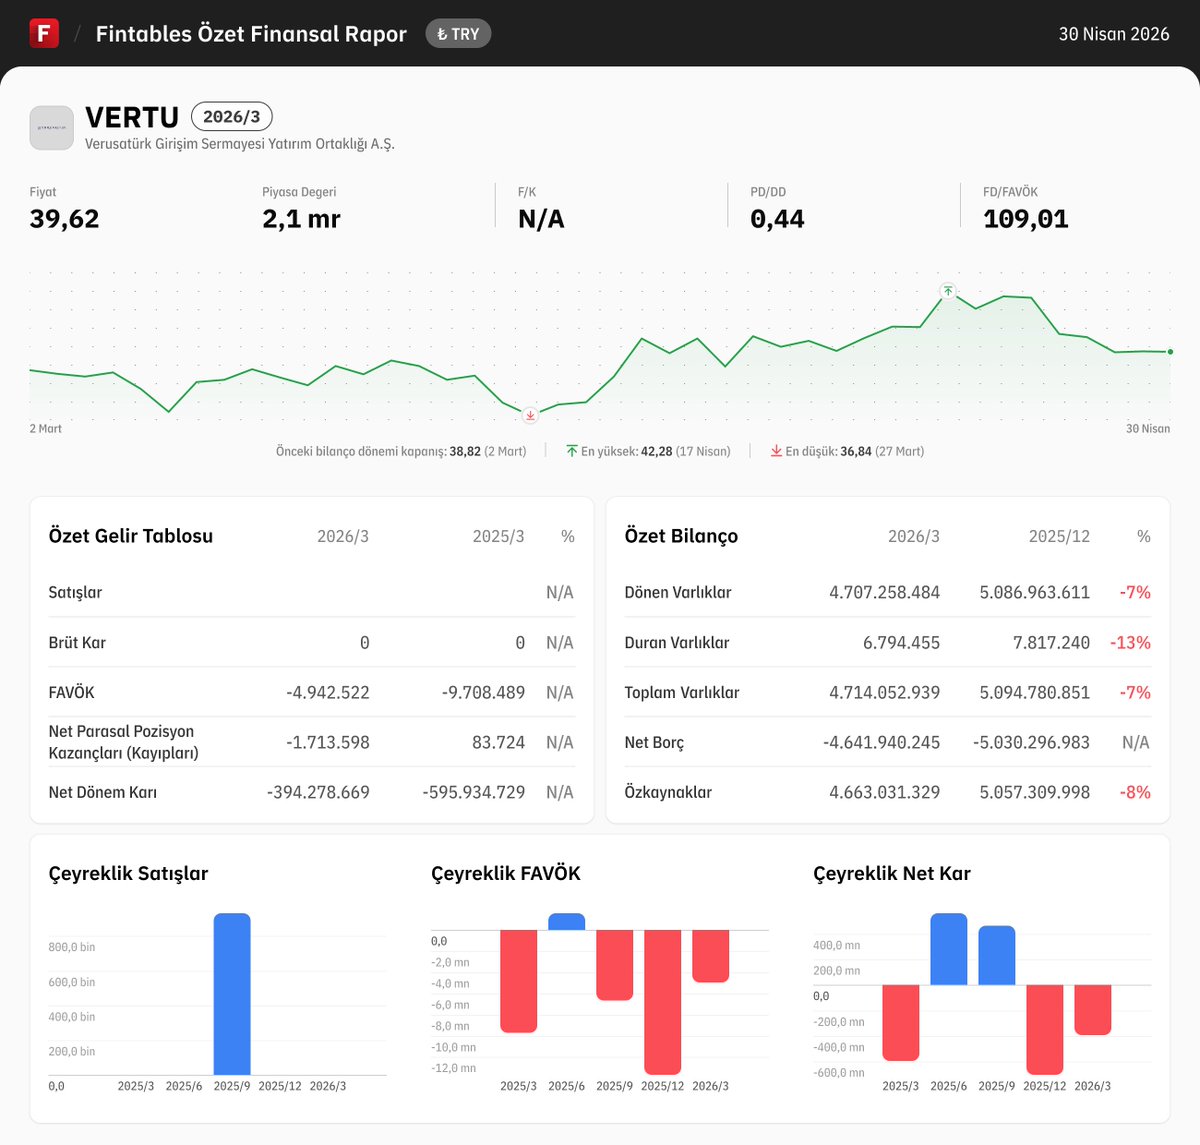The height and width of the screenshot is (1145, 1200).
Task: Click the 30 Nisan chart end label
Action: tap(1148, 428)
